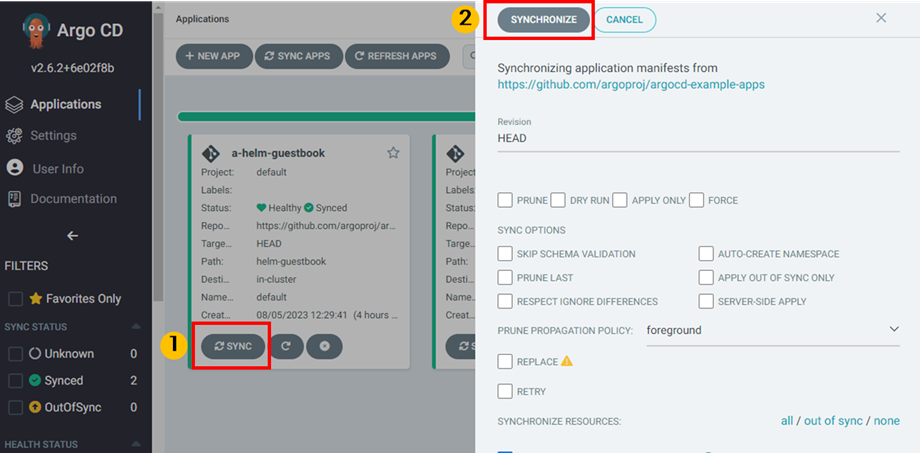The height and width of the screenshot is (453, 920).
Task: Delete a-helm-guestbook app via X icon
Action: (x=324, y=346)
